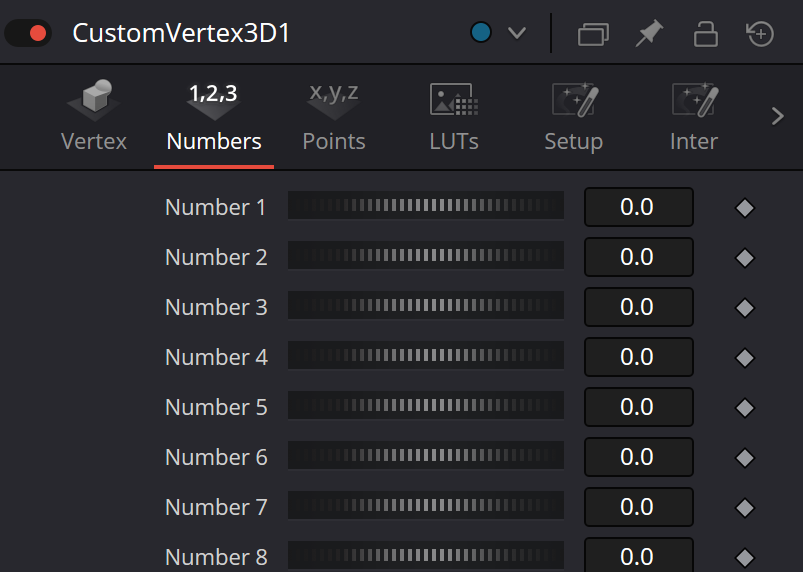Click the Number 8 label
The width and height of the screenshot is (803, 572).
[x=216, y=557]
